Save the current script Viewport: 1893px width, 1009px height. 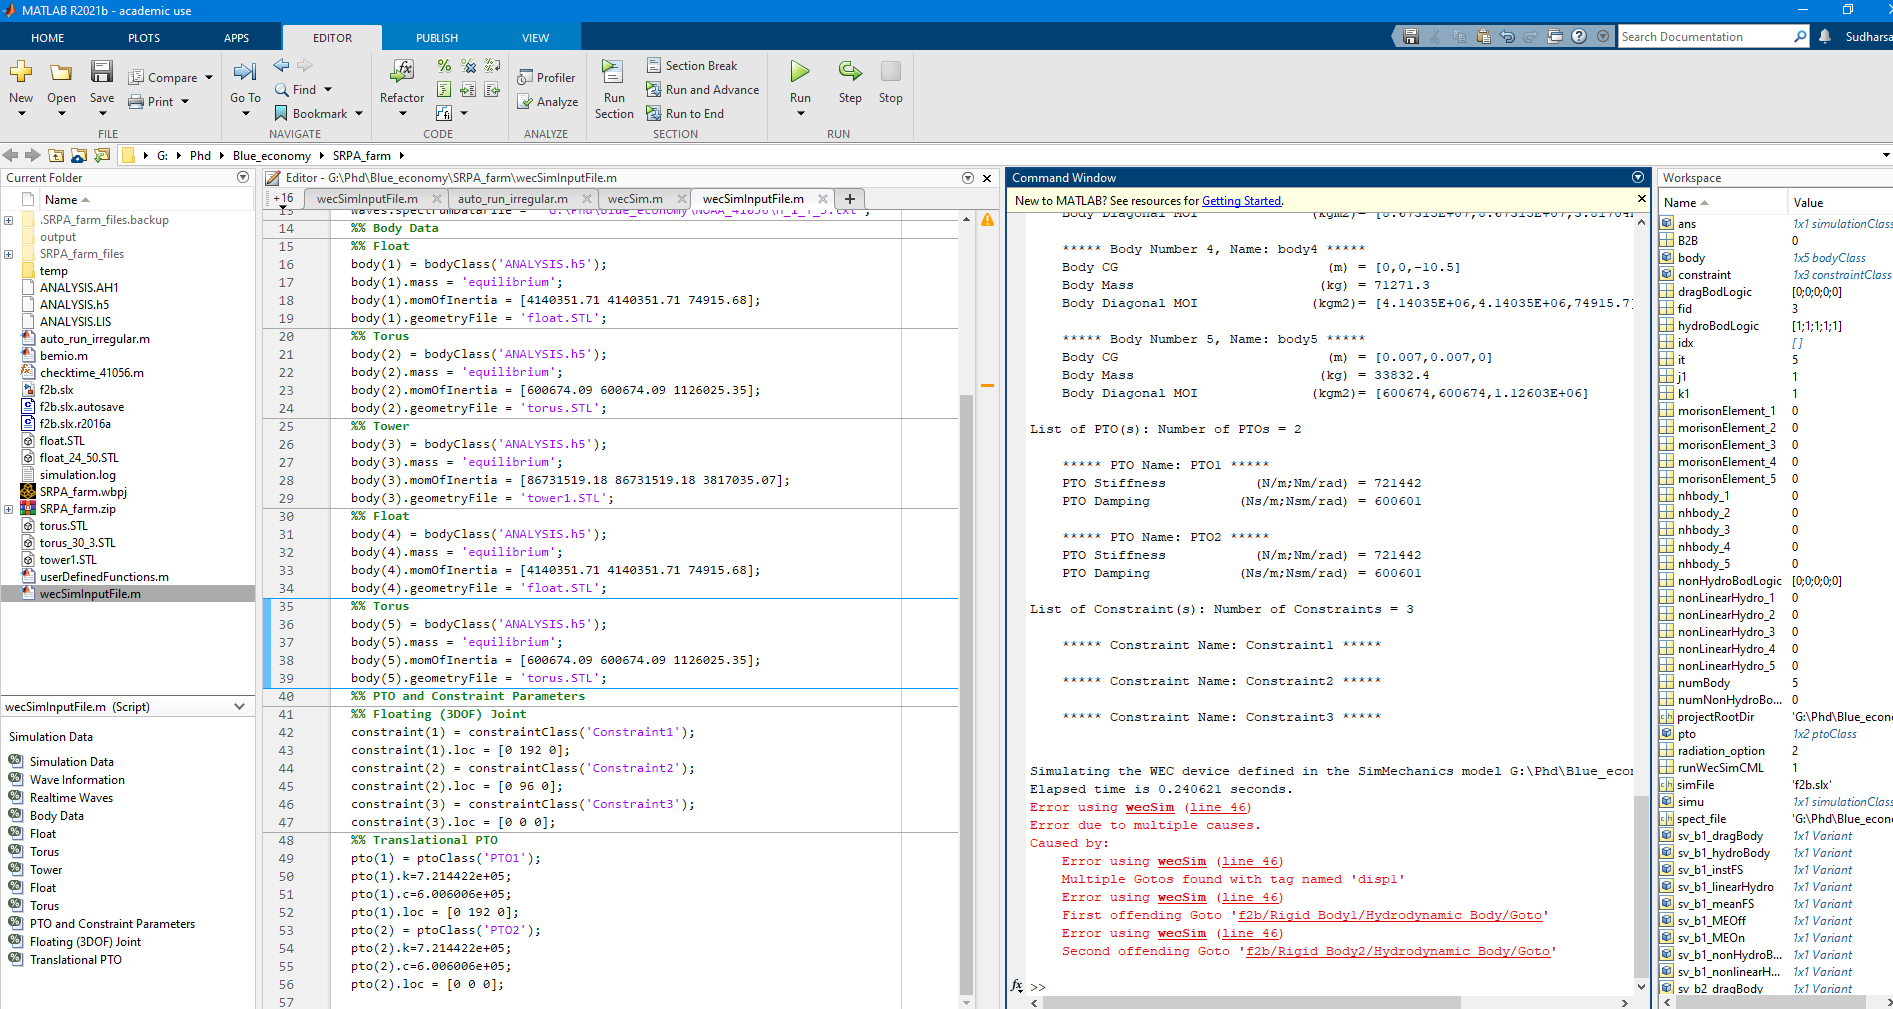pyautogui.click(x=101, y=72)
